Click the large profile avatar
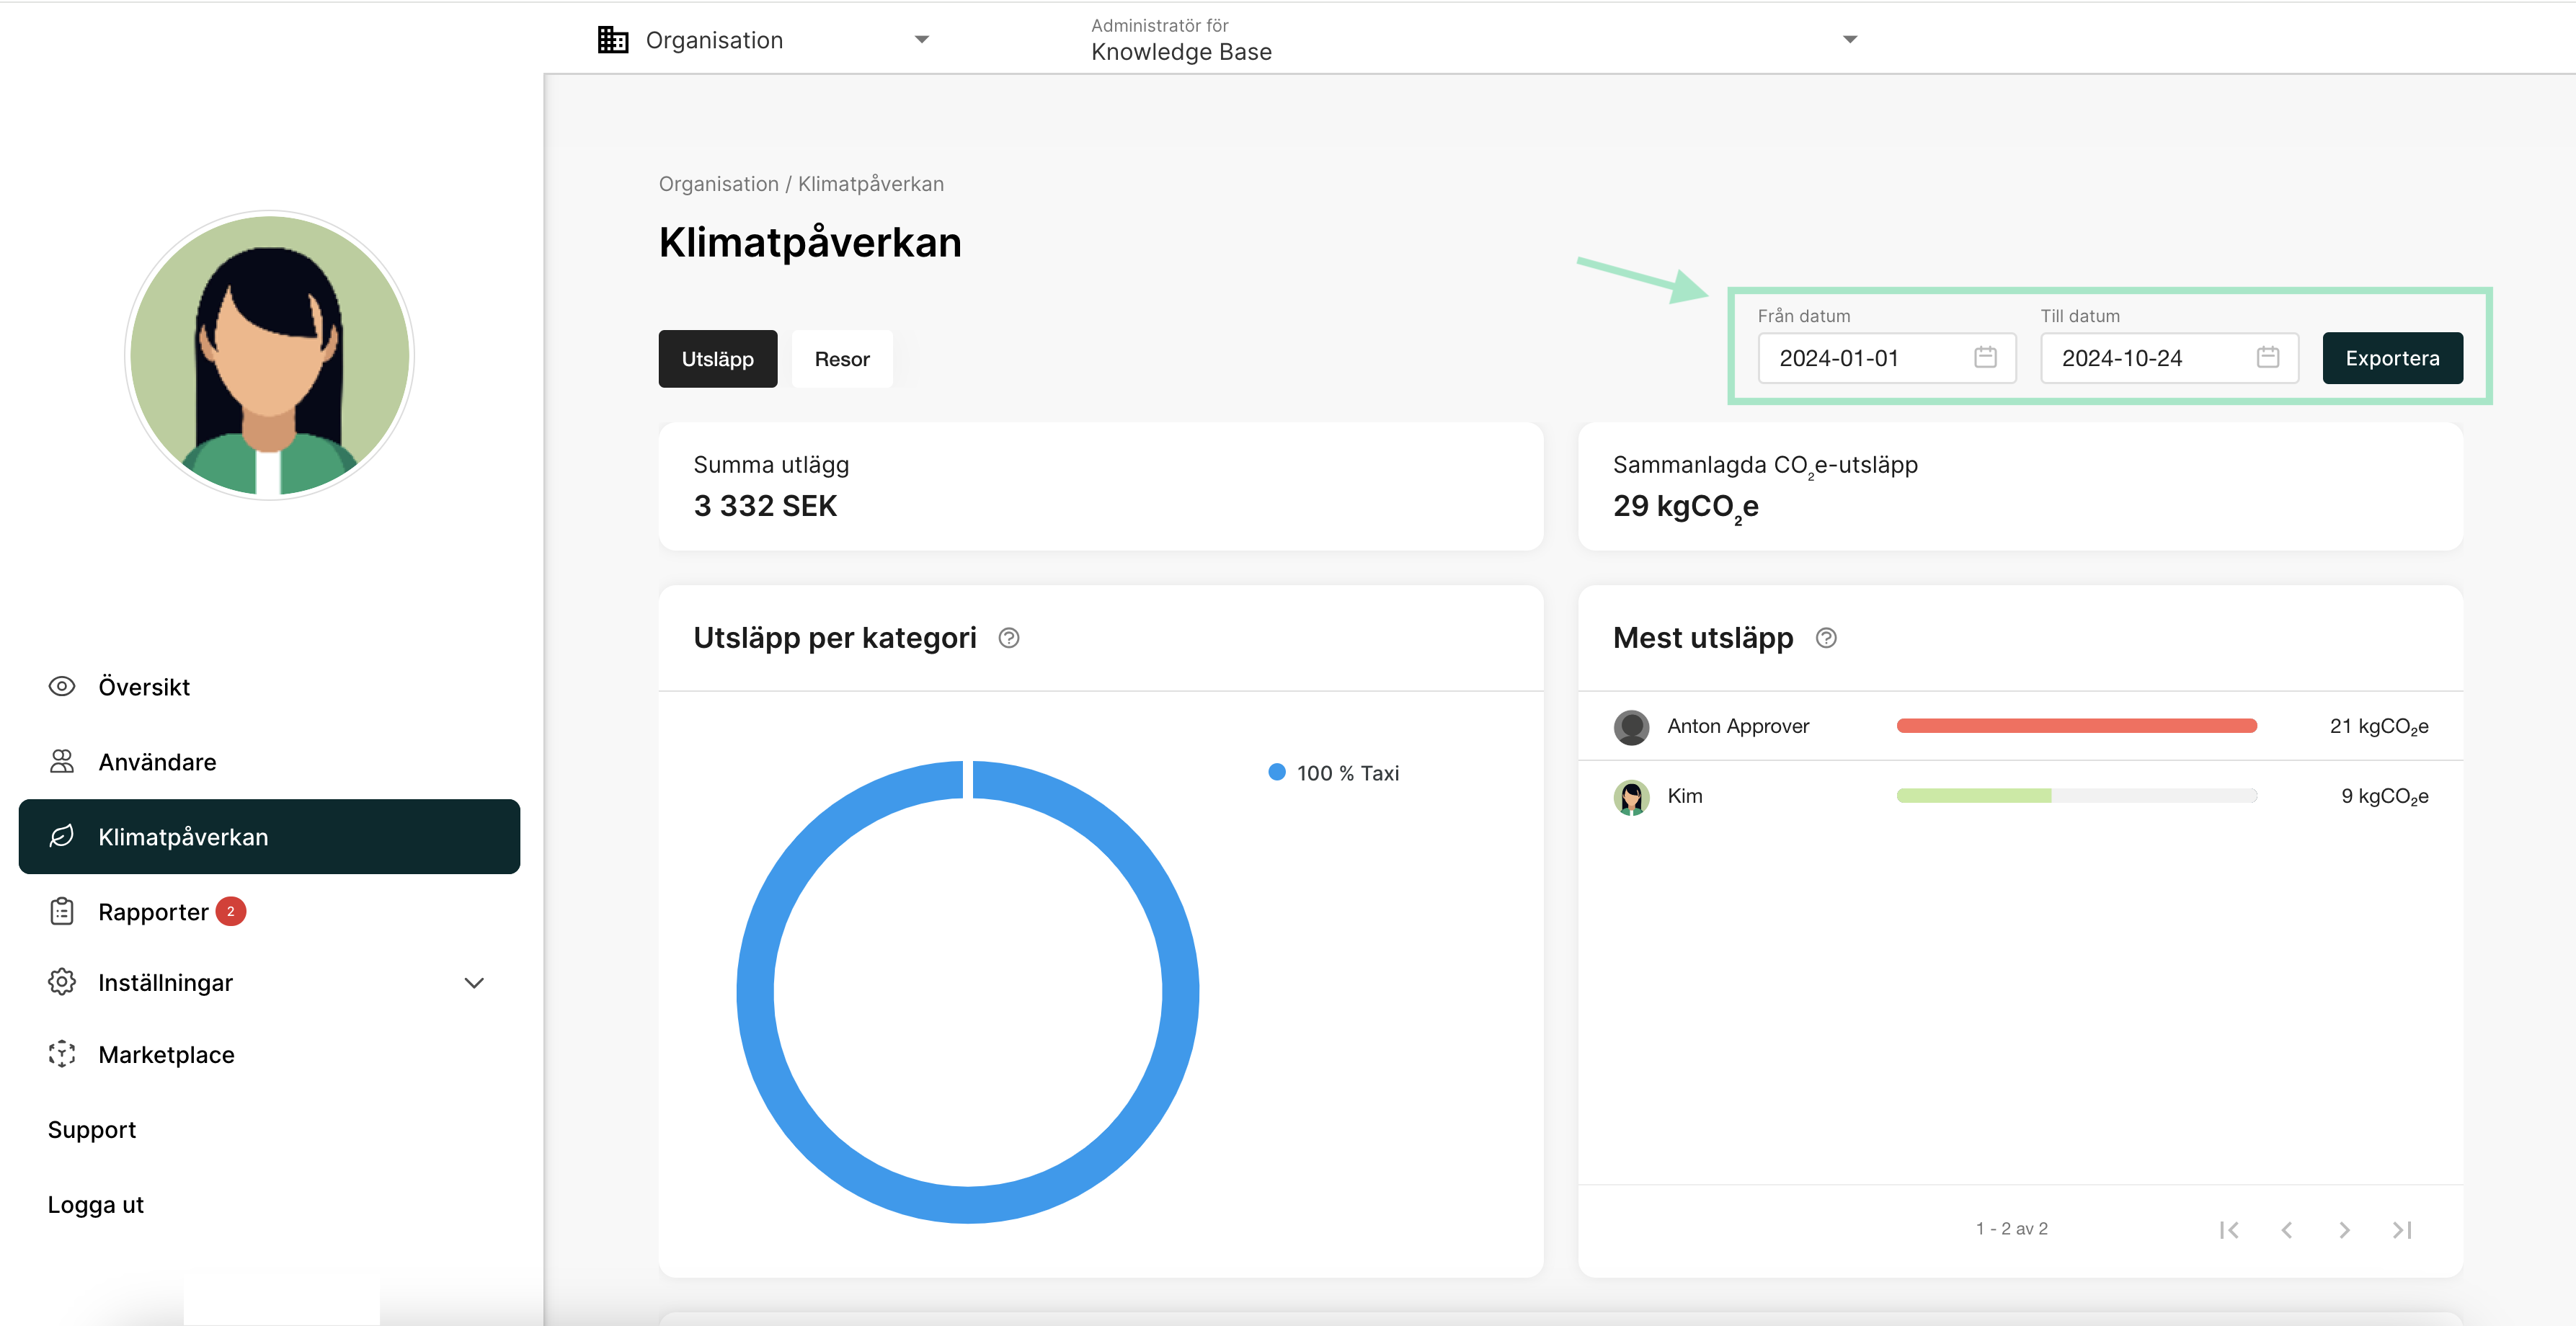Viewport: 2576px width, 1326px height. (269, 355)
